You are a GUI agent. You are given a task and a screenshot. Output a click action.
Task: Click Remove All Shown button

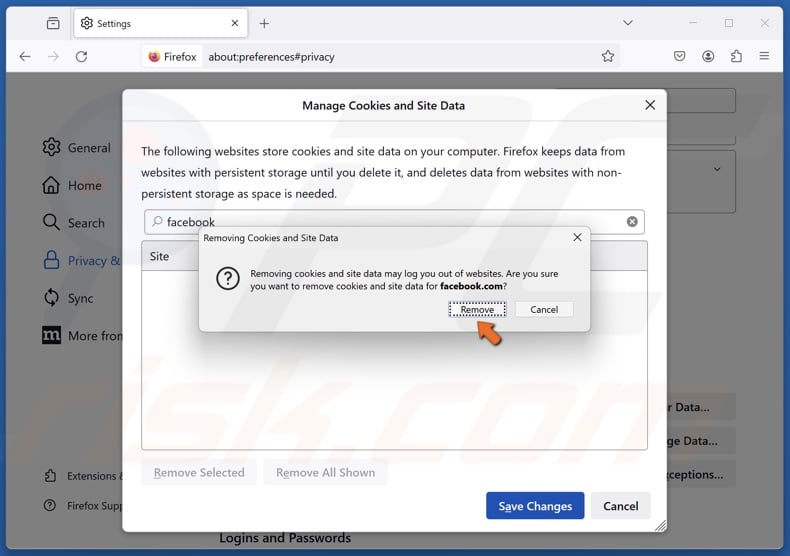(325, 472)
